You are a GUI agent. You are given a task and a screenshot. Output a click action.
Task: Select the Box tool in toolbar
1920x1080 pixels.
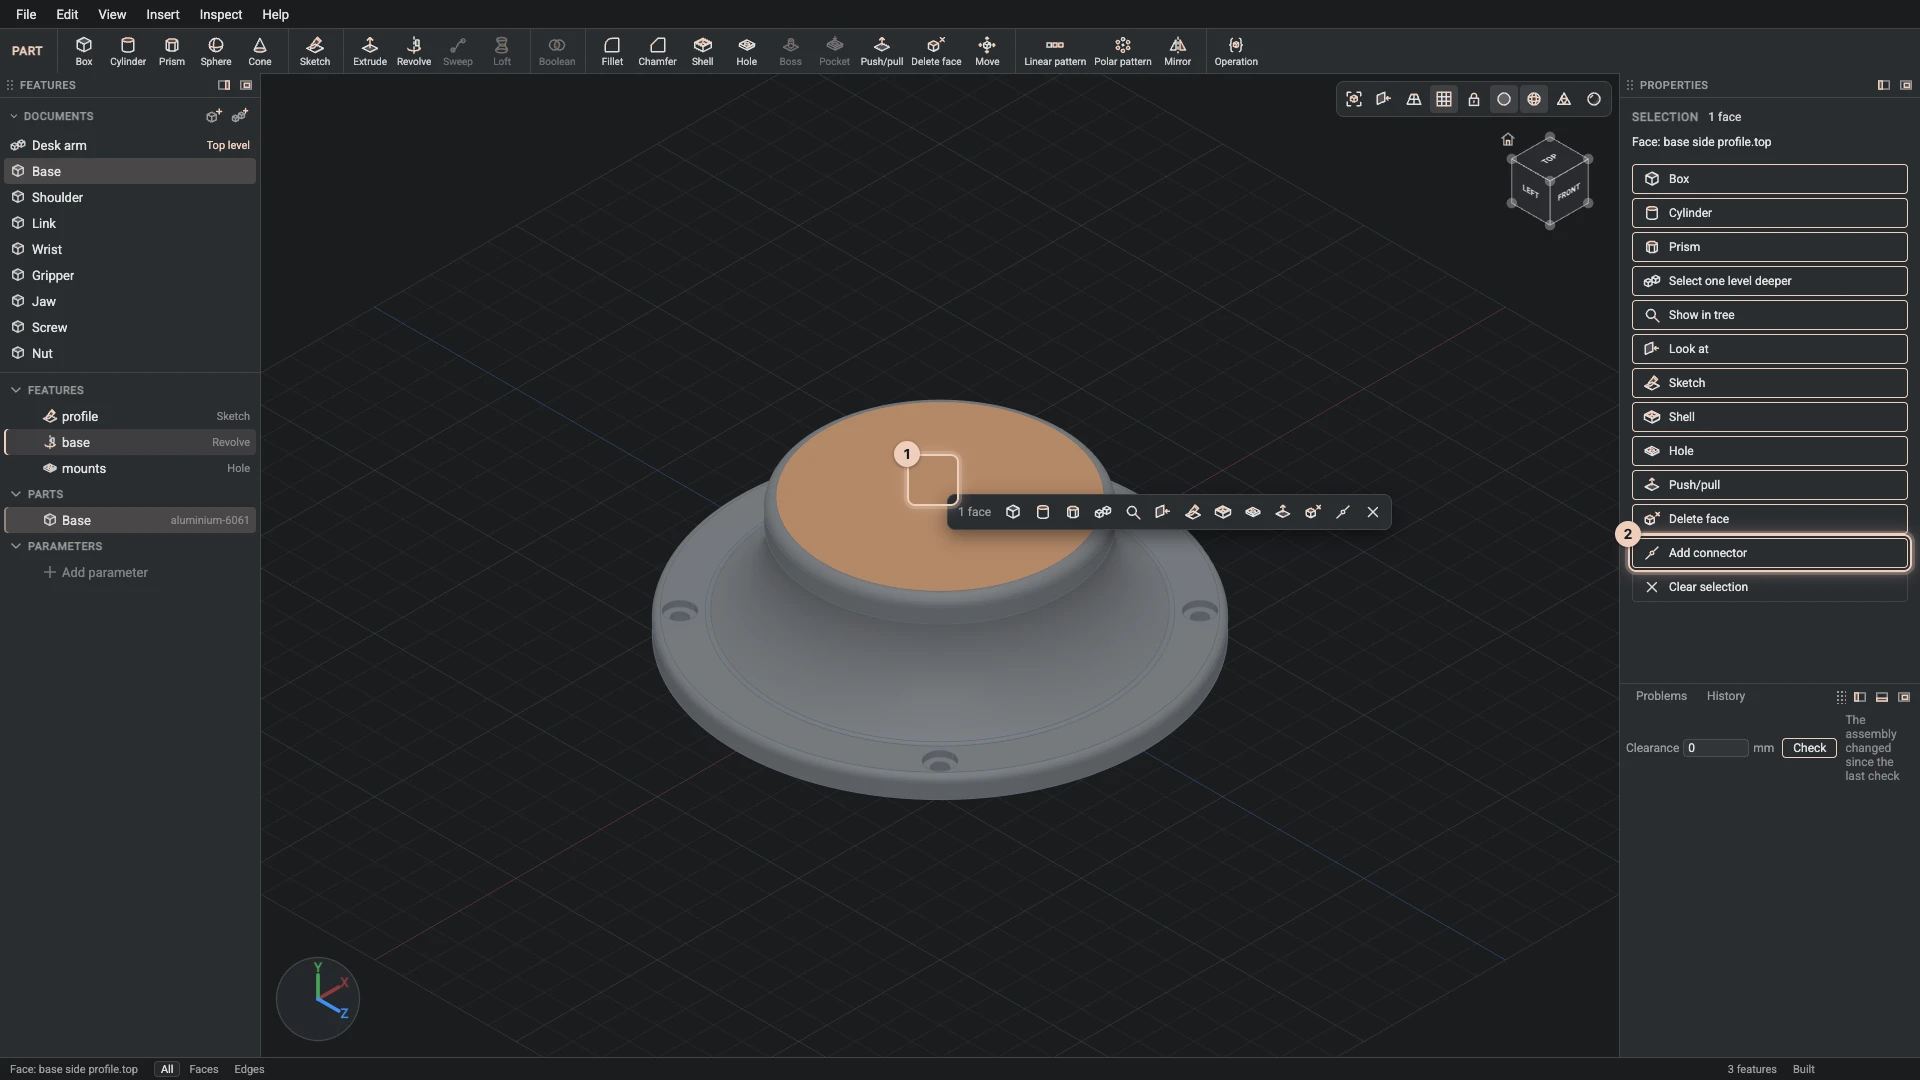[x=84, y=51]
